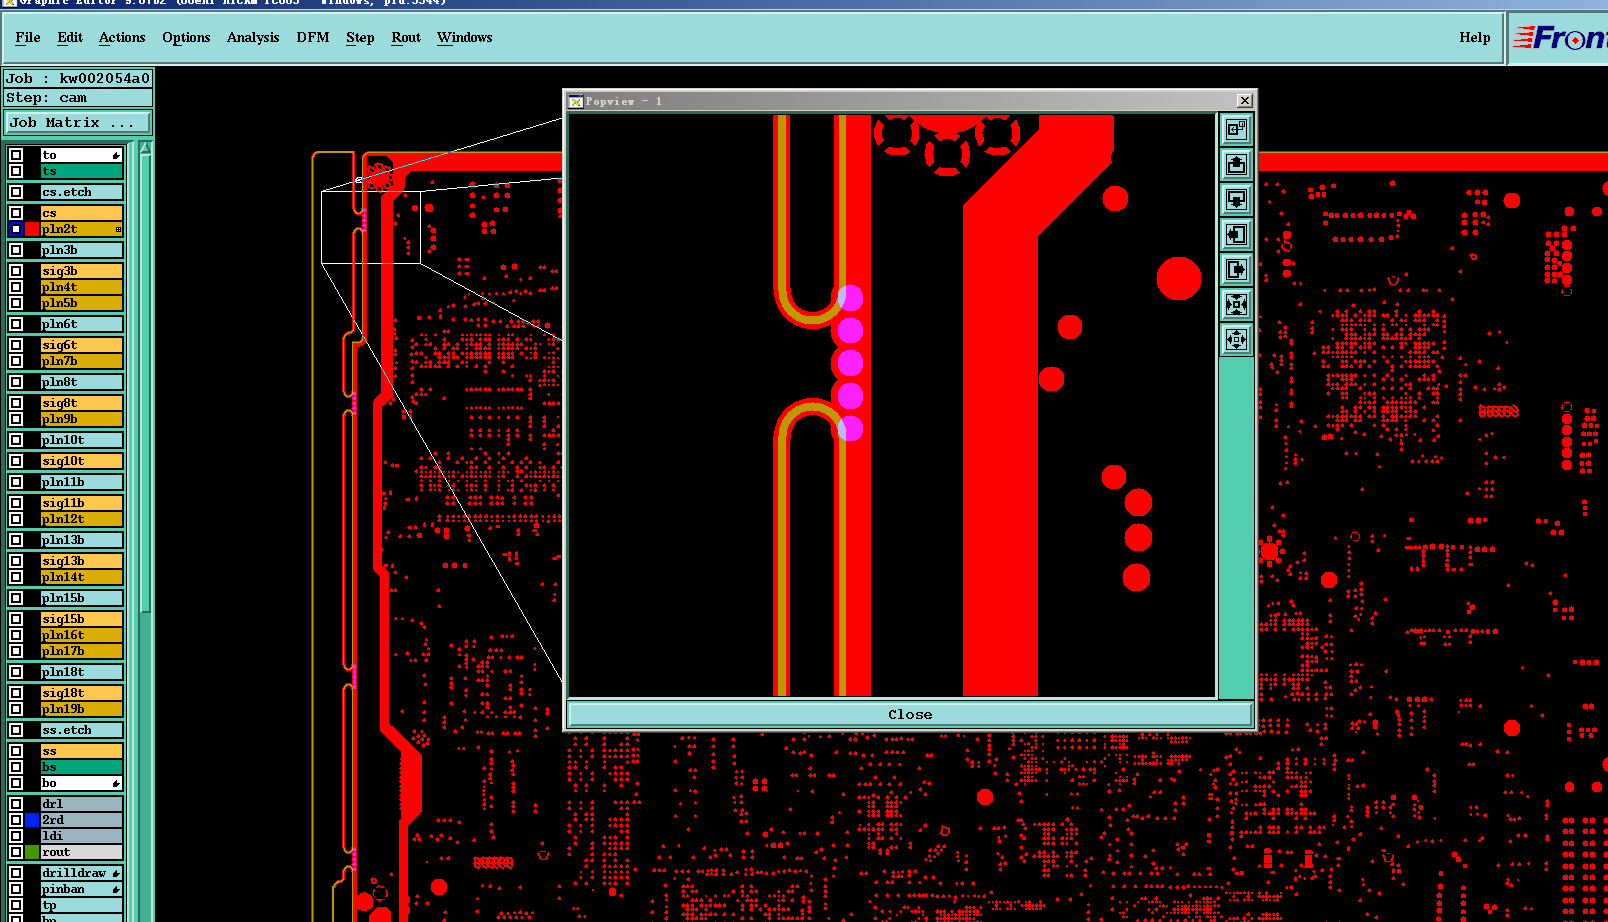Select layer name pln10t

click(81, 440)
